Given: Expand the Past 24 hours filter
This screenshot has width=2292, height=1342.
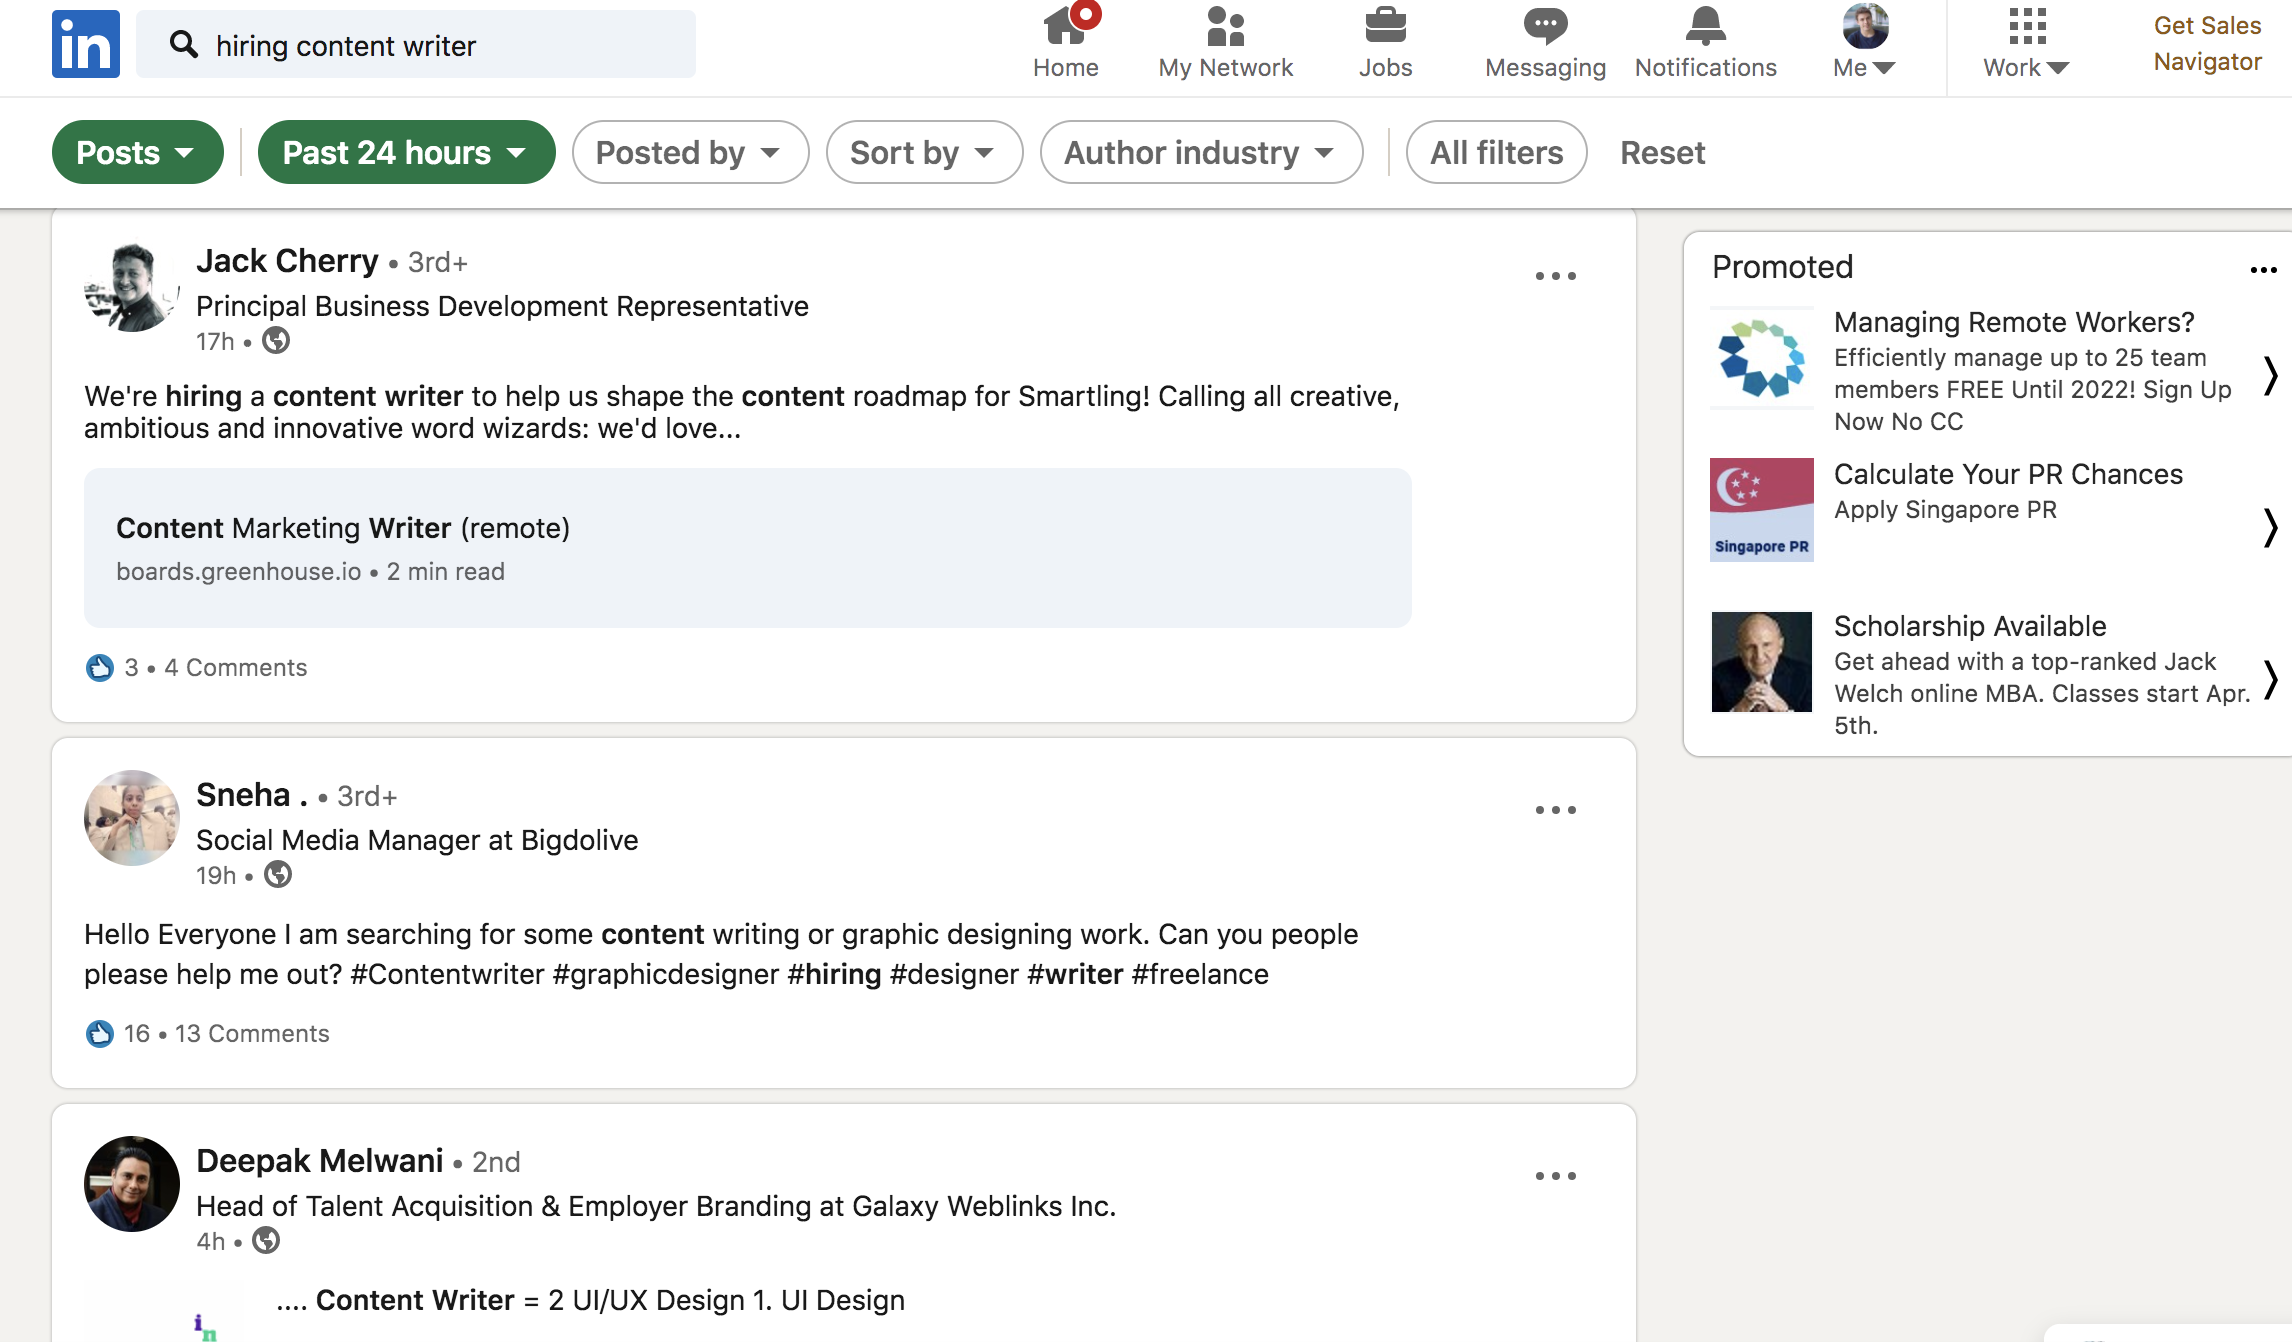Looking at the screenshot, I should tap(405, 152).
